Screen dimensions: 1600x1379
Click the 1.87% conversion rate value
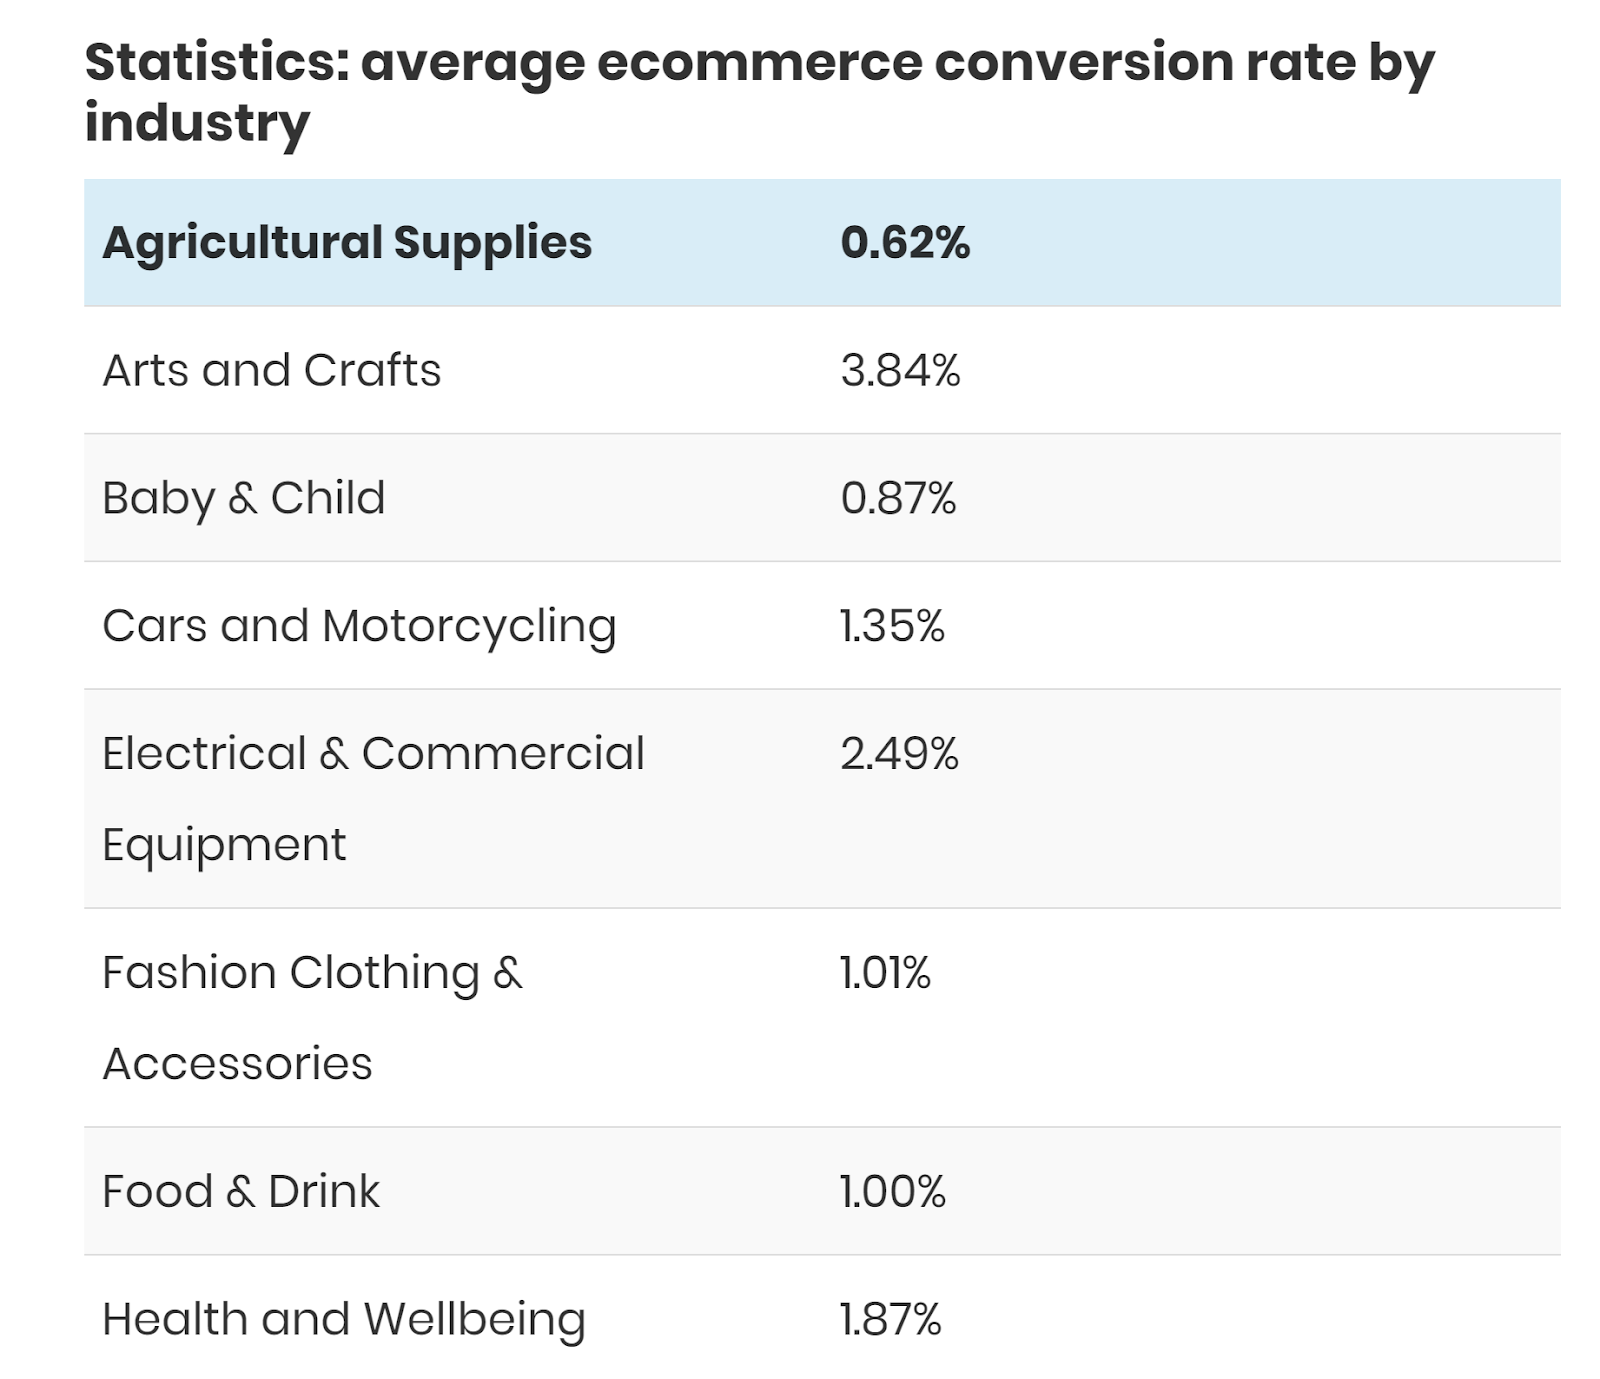[x=890, y=1319]
